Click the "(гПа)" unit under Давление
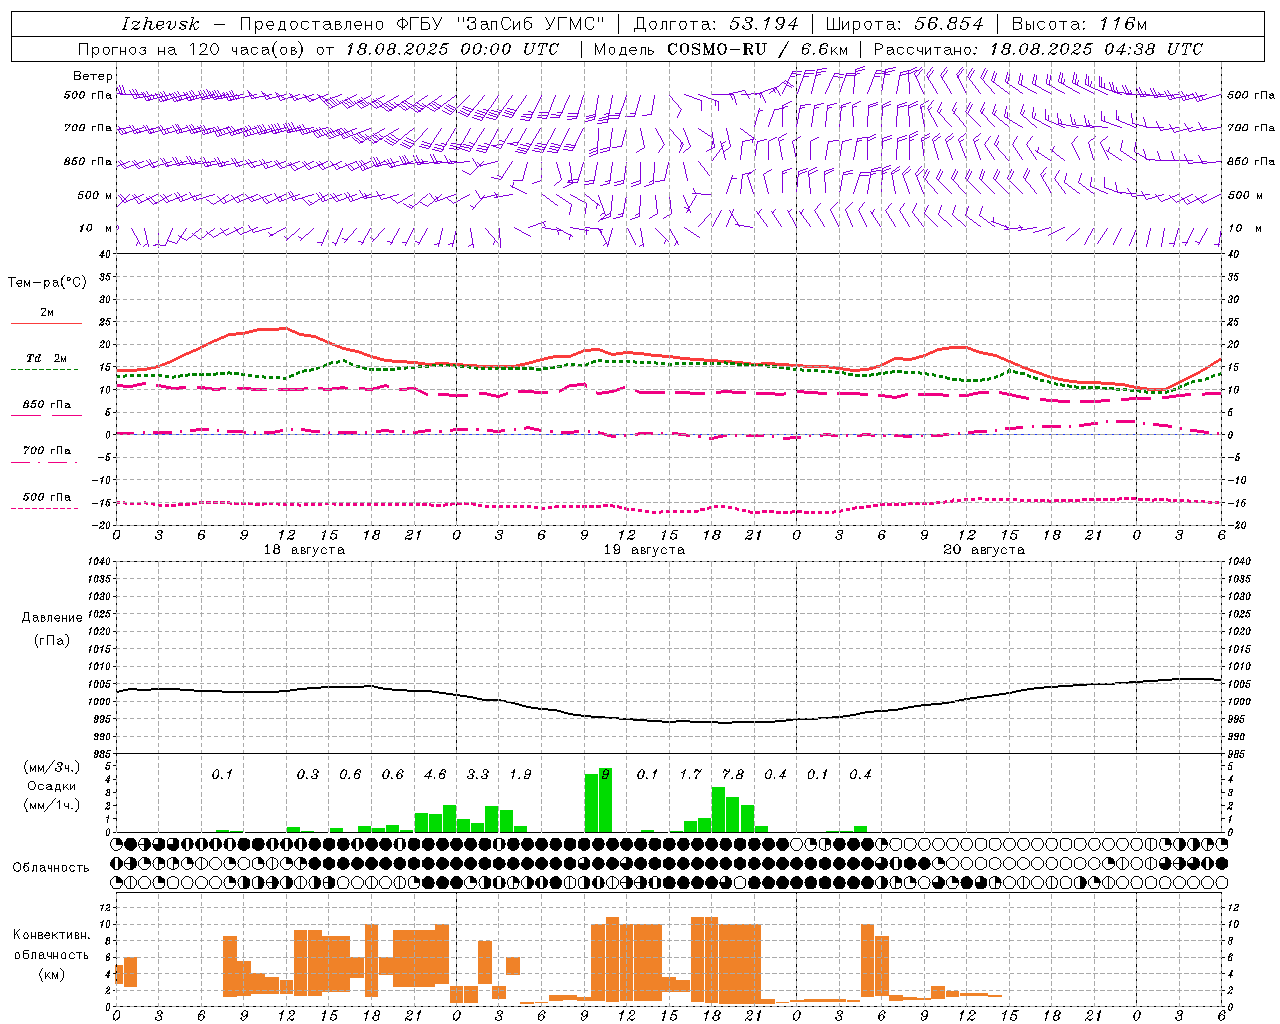Image resolution: width=1280 pixels, height=1024 pixels. point(52,640)
